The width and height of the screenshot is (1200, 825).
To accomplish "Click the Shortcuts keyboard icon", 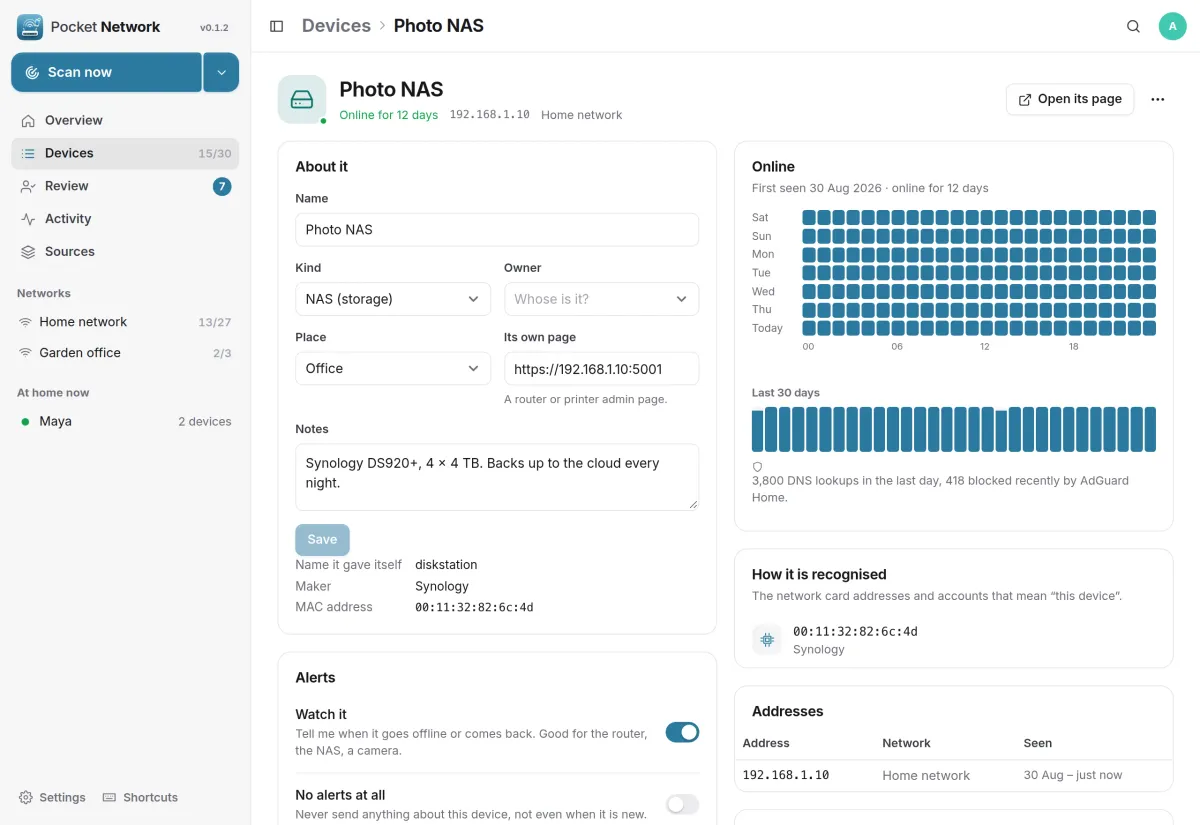I will point(110,797).
